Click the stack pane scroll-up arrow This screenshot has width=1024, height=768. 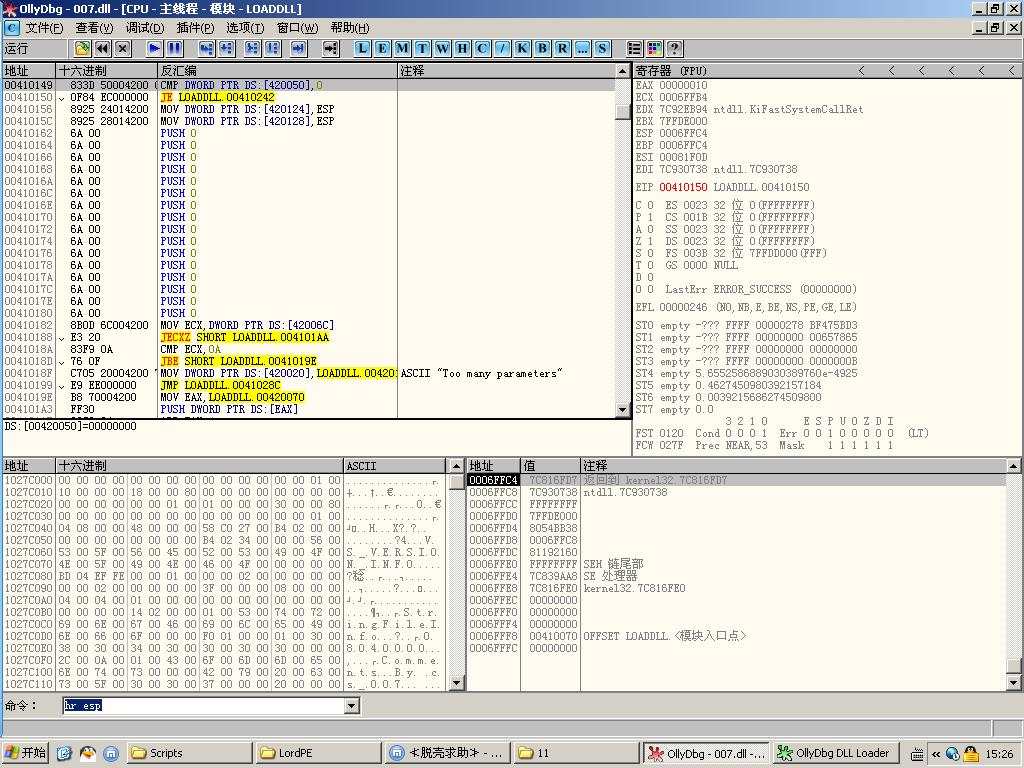[x=1013, y=466]
